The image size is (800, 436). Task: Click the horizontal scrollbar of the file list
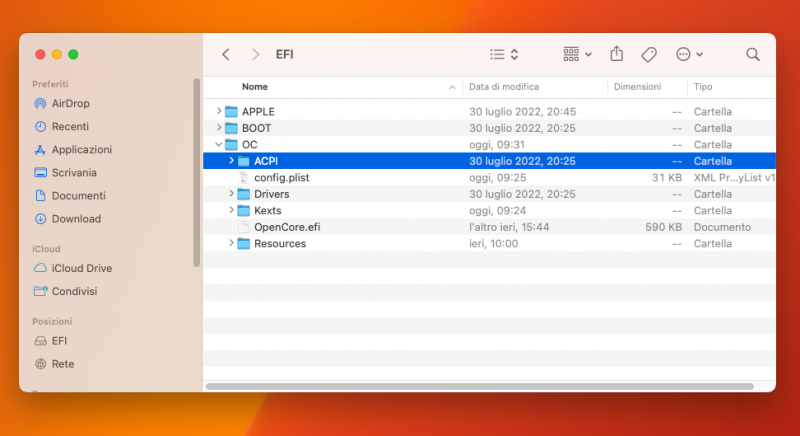click(x=480, y=386)
